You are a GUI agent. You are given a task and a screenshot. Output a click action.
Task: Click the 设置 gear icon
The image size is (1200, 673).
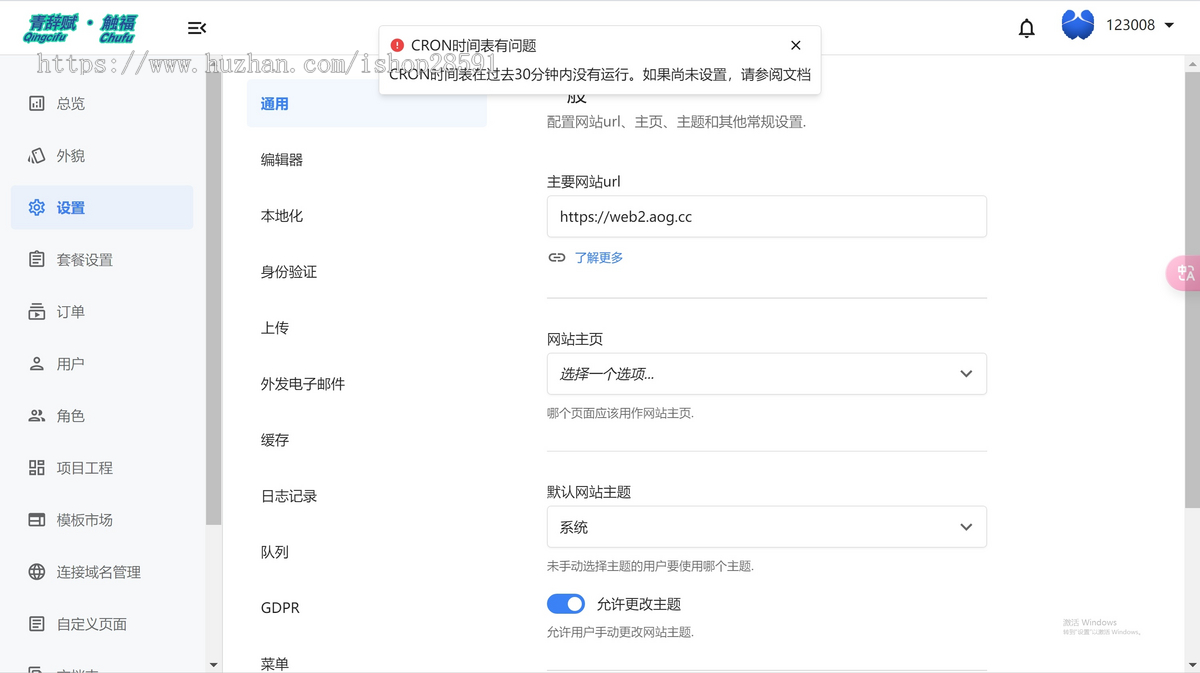(x=37, y=207)
